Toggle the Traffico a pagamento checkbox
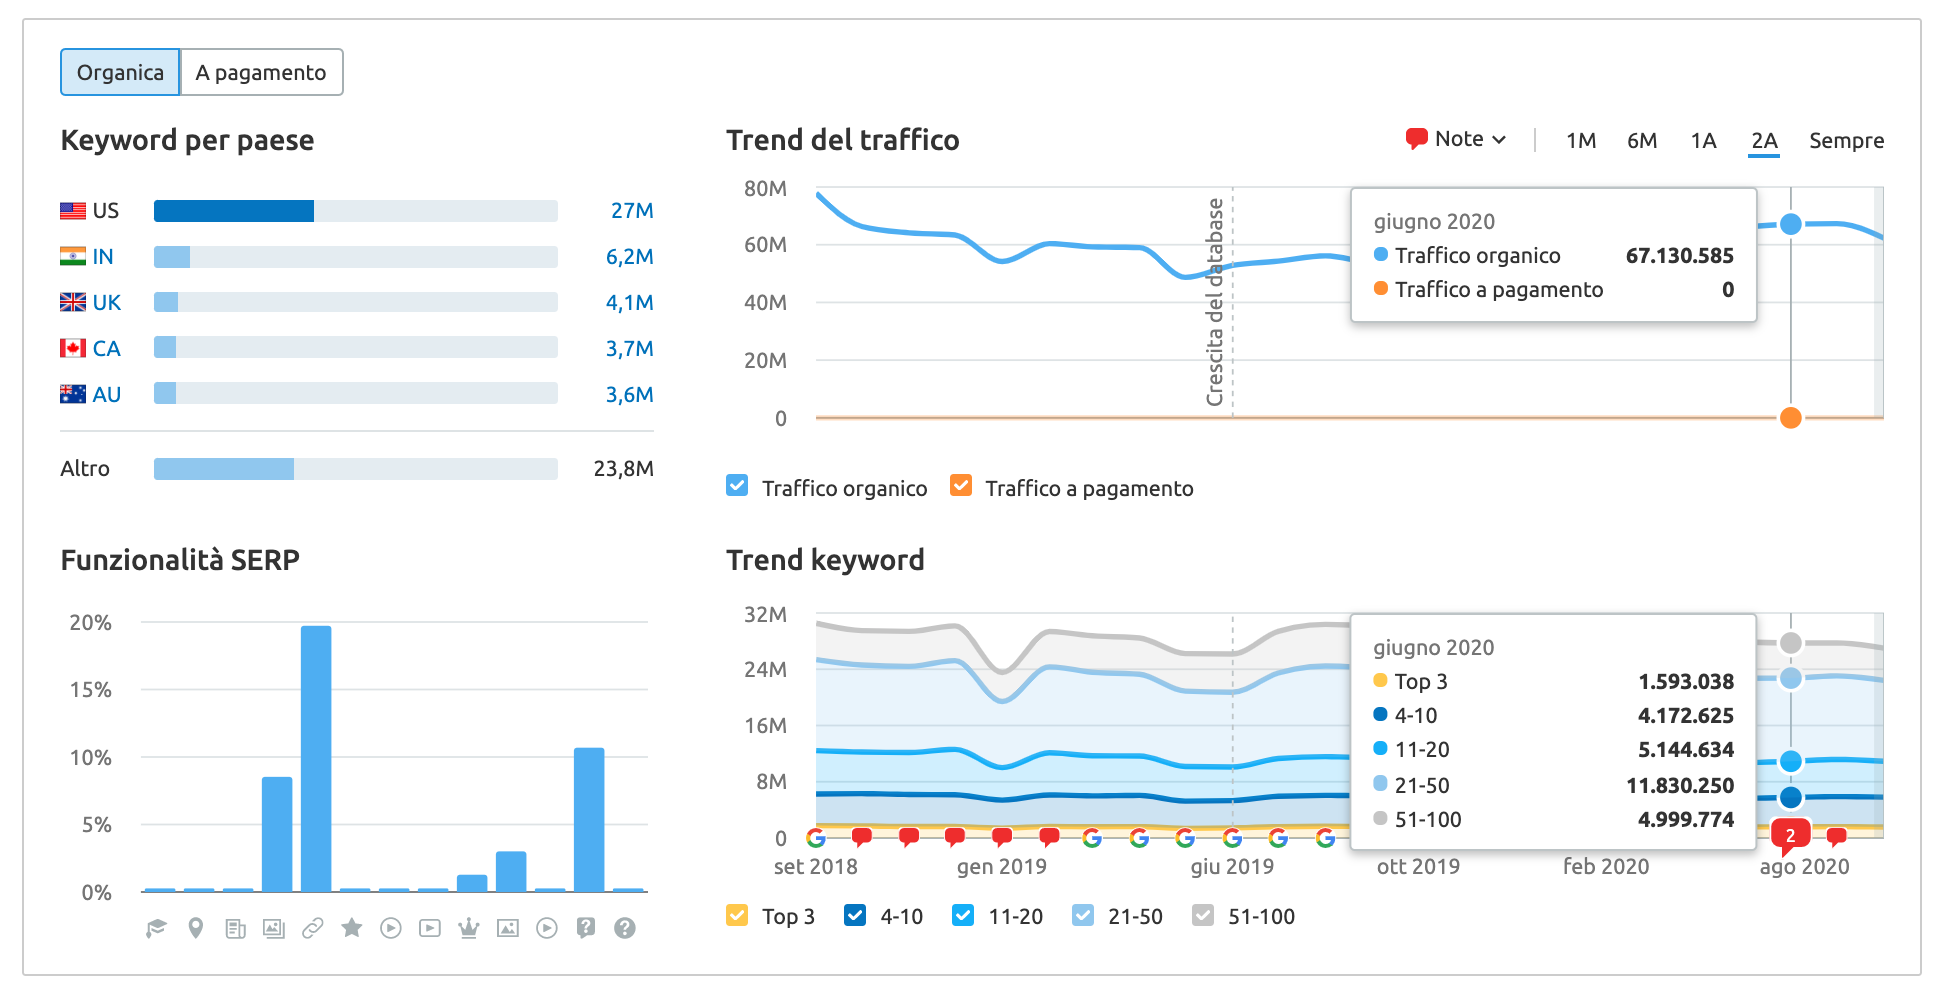Screen dimensions: 1954x1004 click(x=961, y=487)
